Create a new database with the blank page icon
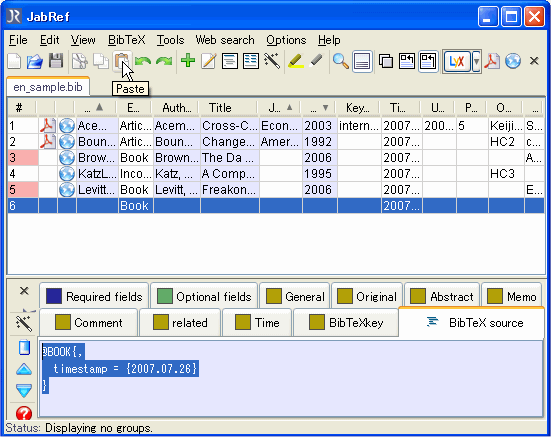Viewport: 551px width, 437px height. click(x=14, y=61)
